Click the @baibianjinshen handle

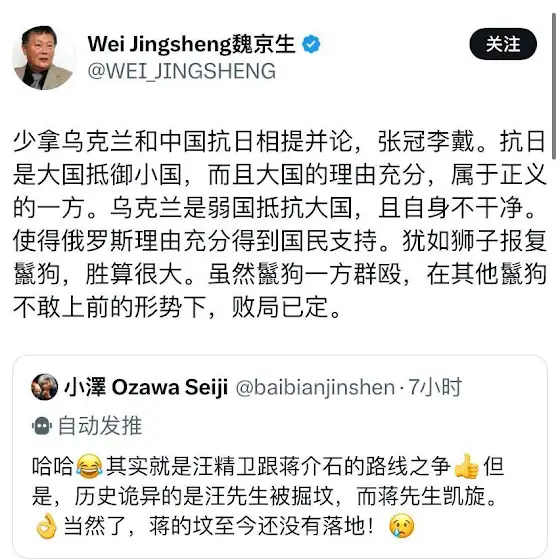click(x=315, y=387)
